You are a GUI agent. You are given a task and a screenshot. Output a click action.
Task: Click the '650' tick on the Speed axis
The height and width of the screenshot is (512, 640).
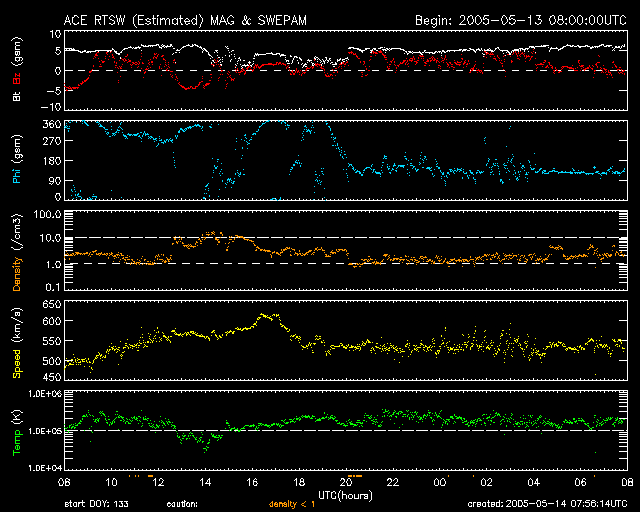52,304
